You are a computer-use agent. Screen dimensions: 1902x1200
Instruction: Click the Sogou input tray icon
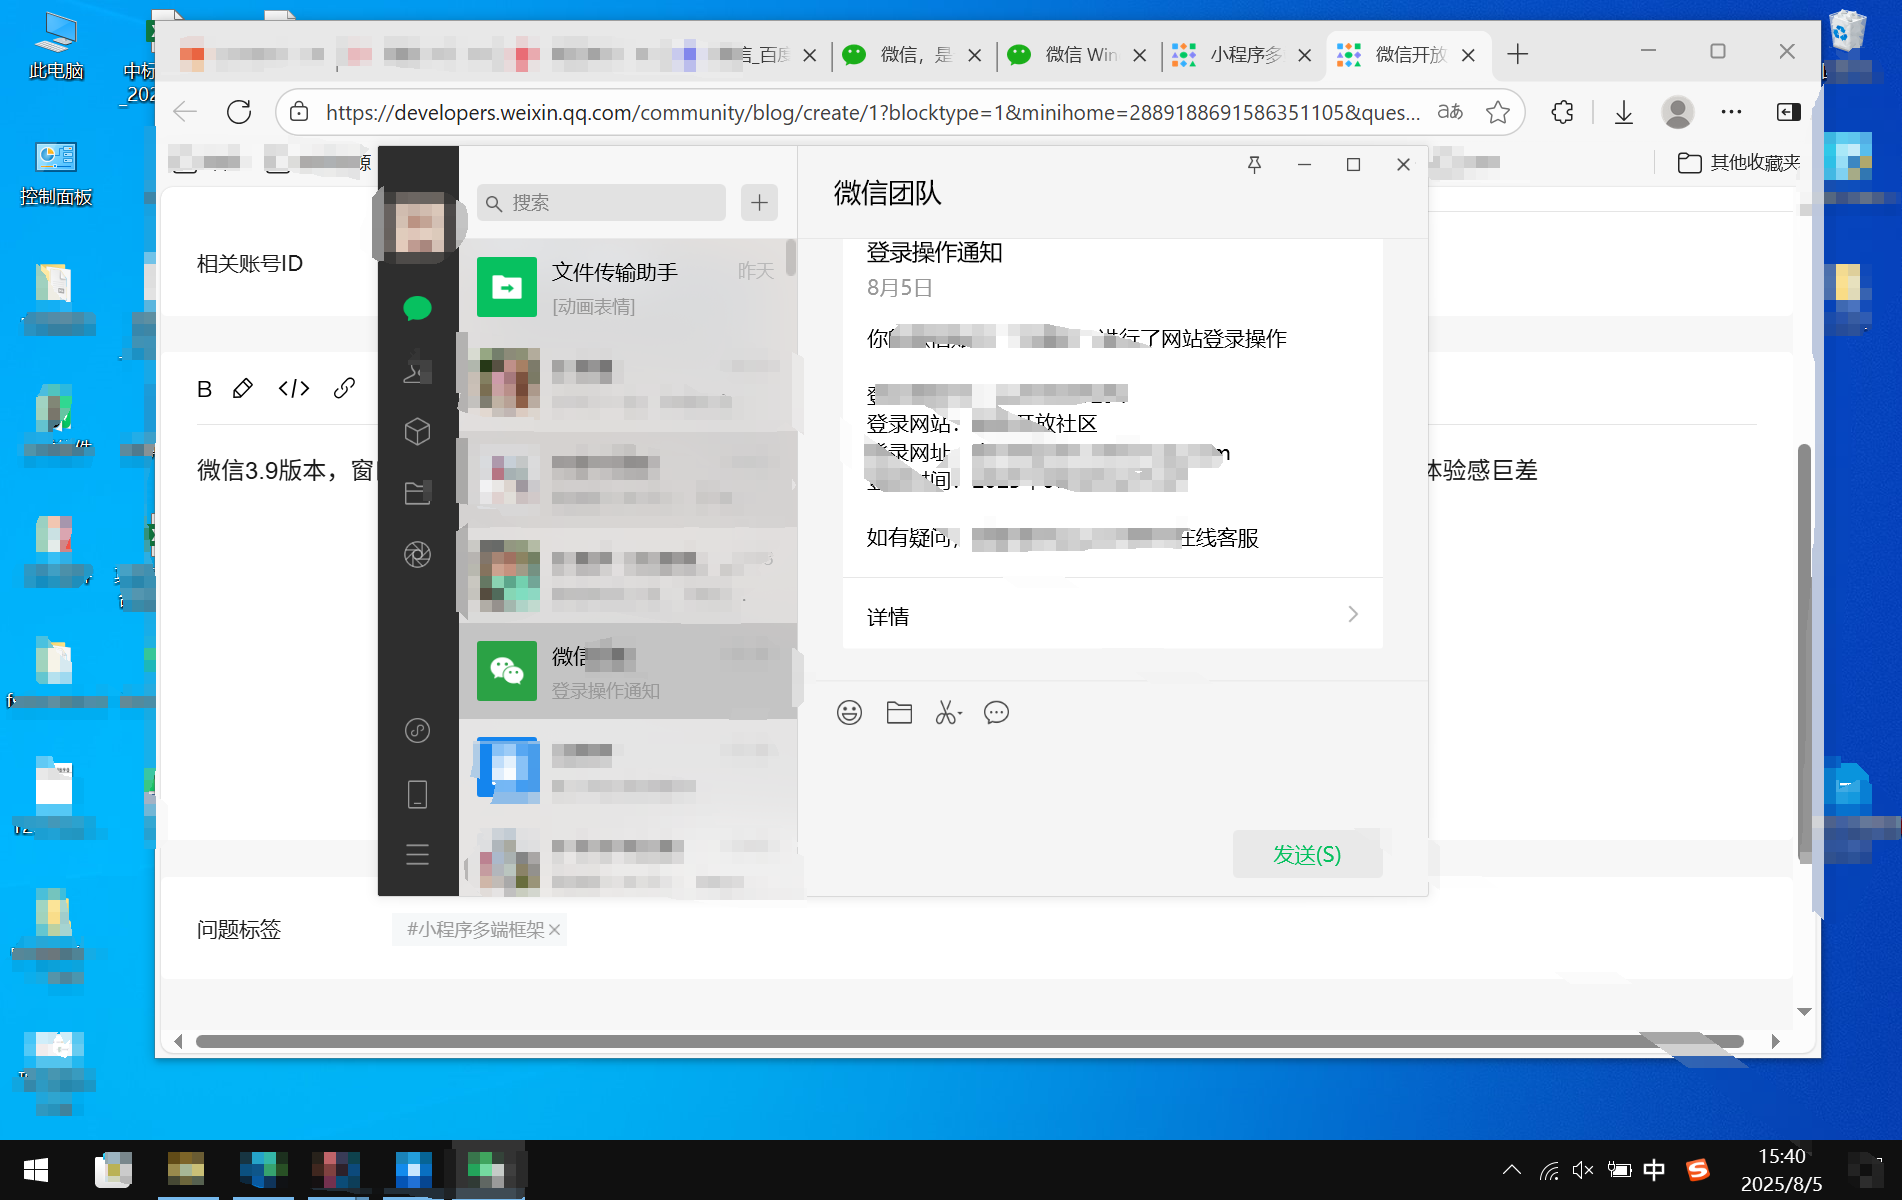point(1698,1170)
